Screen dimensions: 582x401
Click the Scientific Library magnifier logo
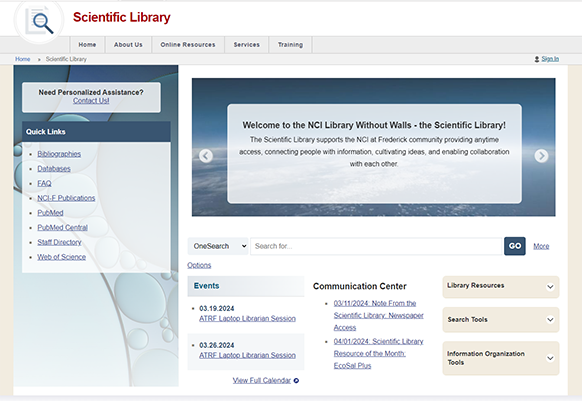(39, 20)
